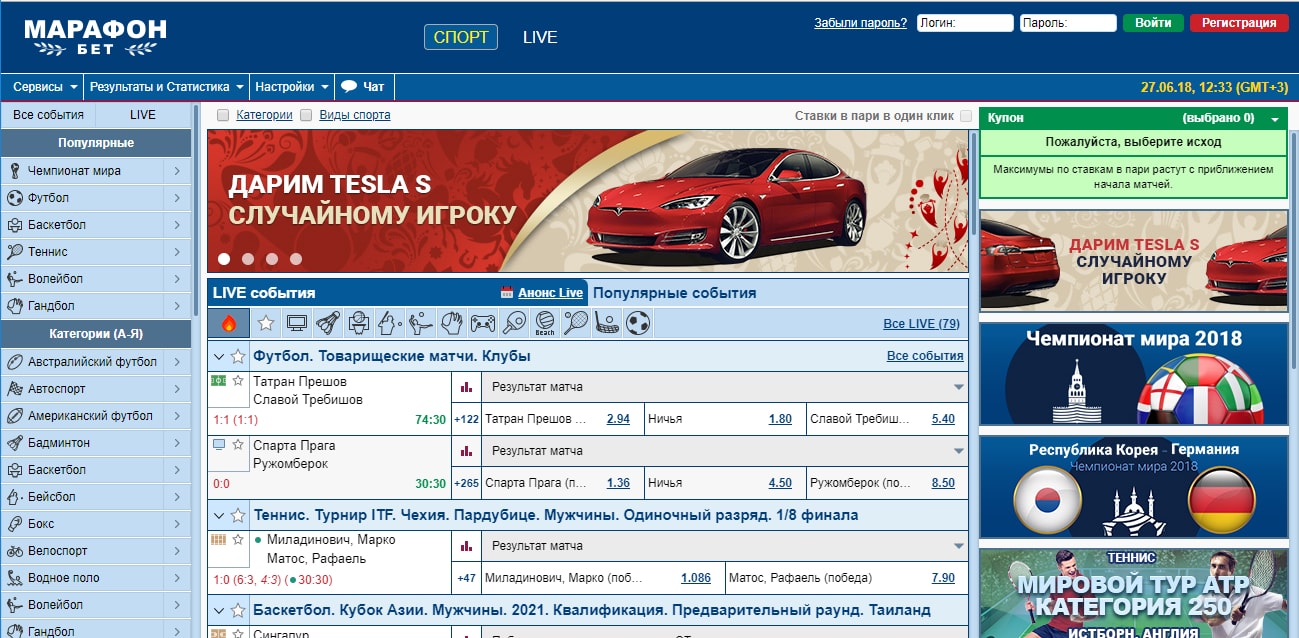The image size is (1299, 638).
Task: Toggle one-click betting checkbox
Action: pyautogui.click(x=965, y=116)
